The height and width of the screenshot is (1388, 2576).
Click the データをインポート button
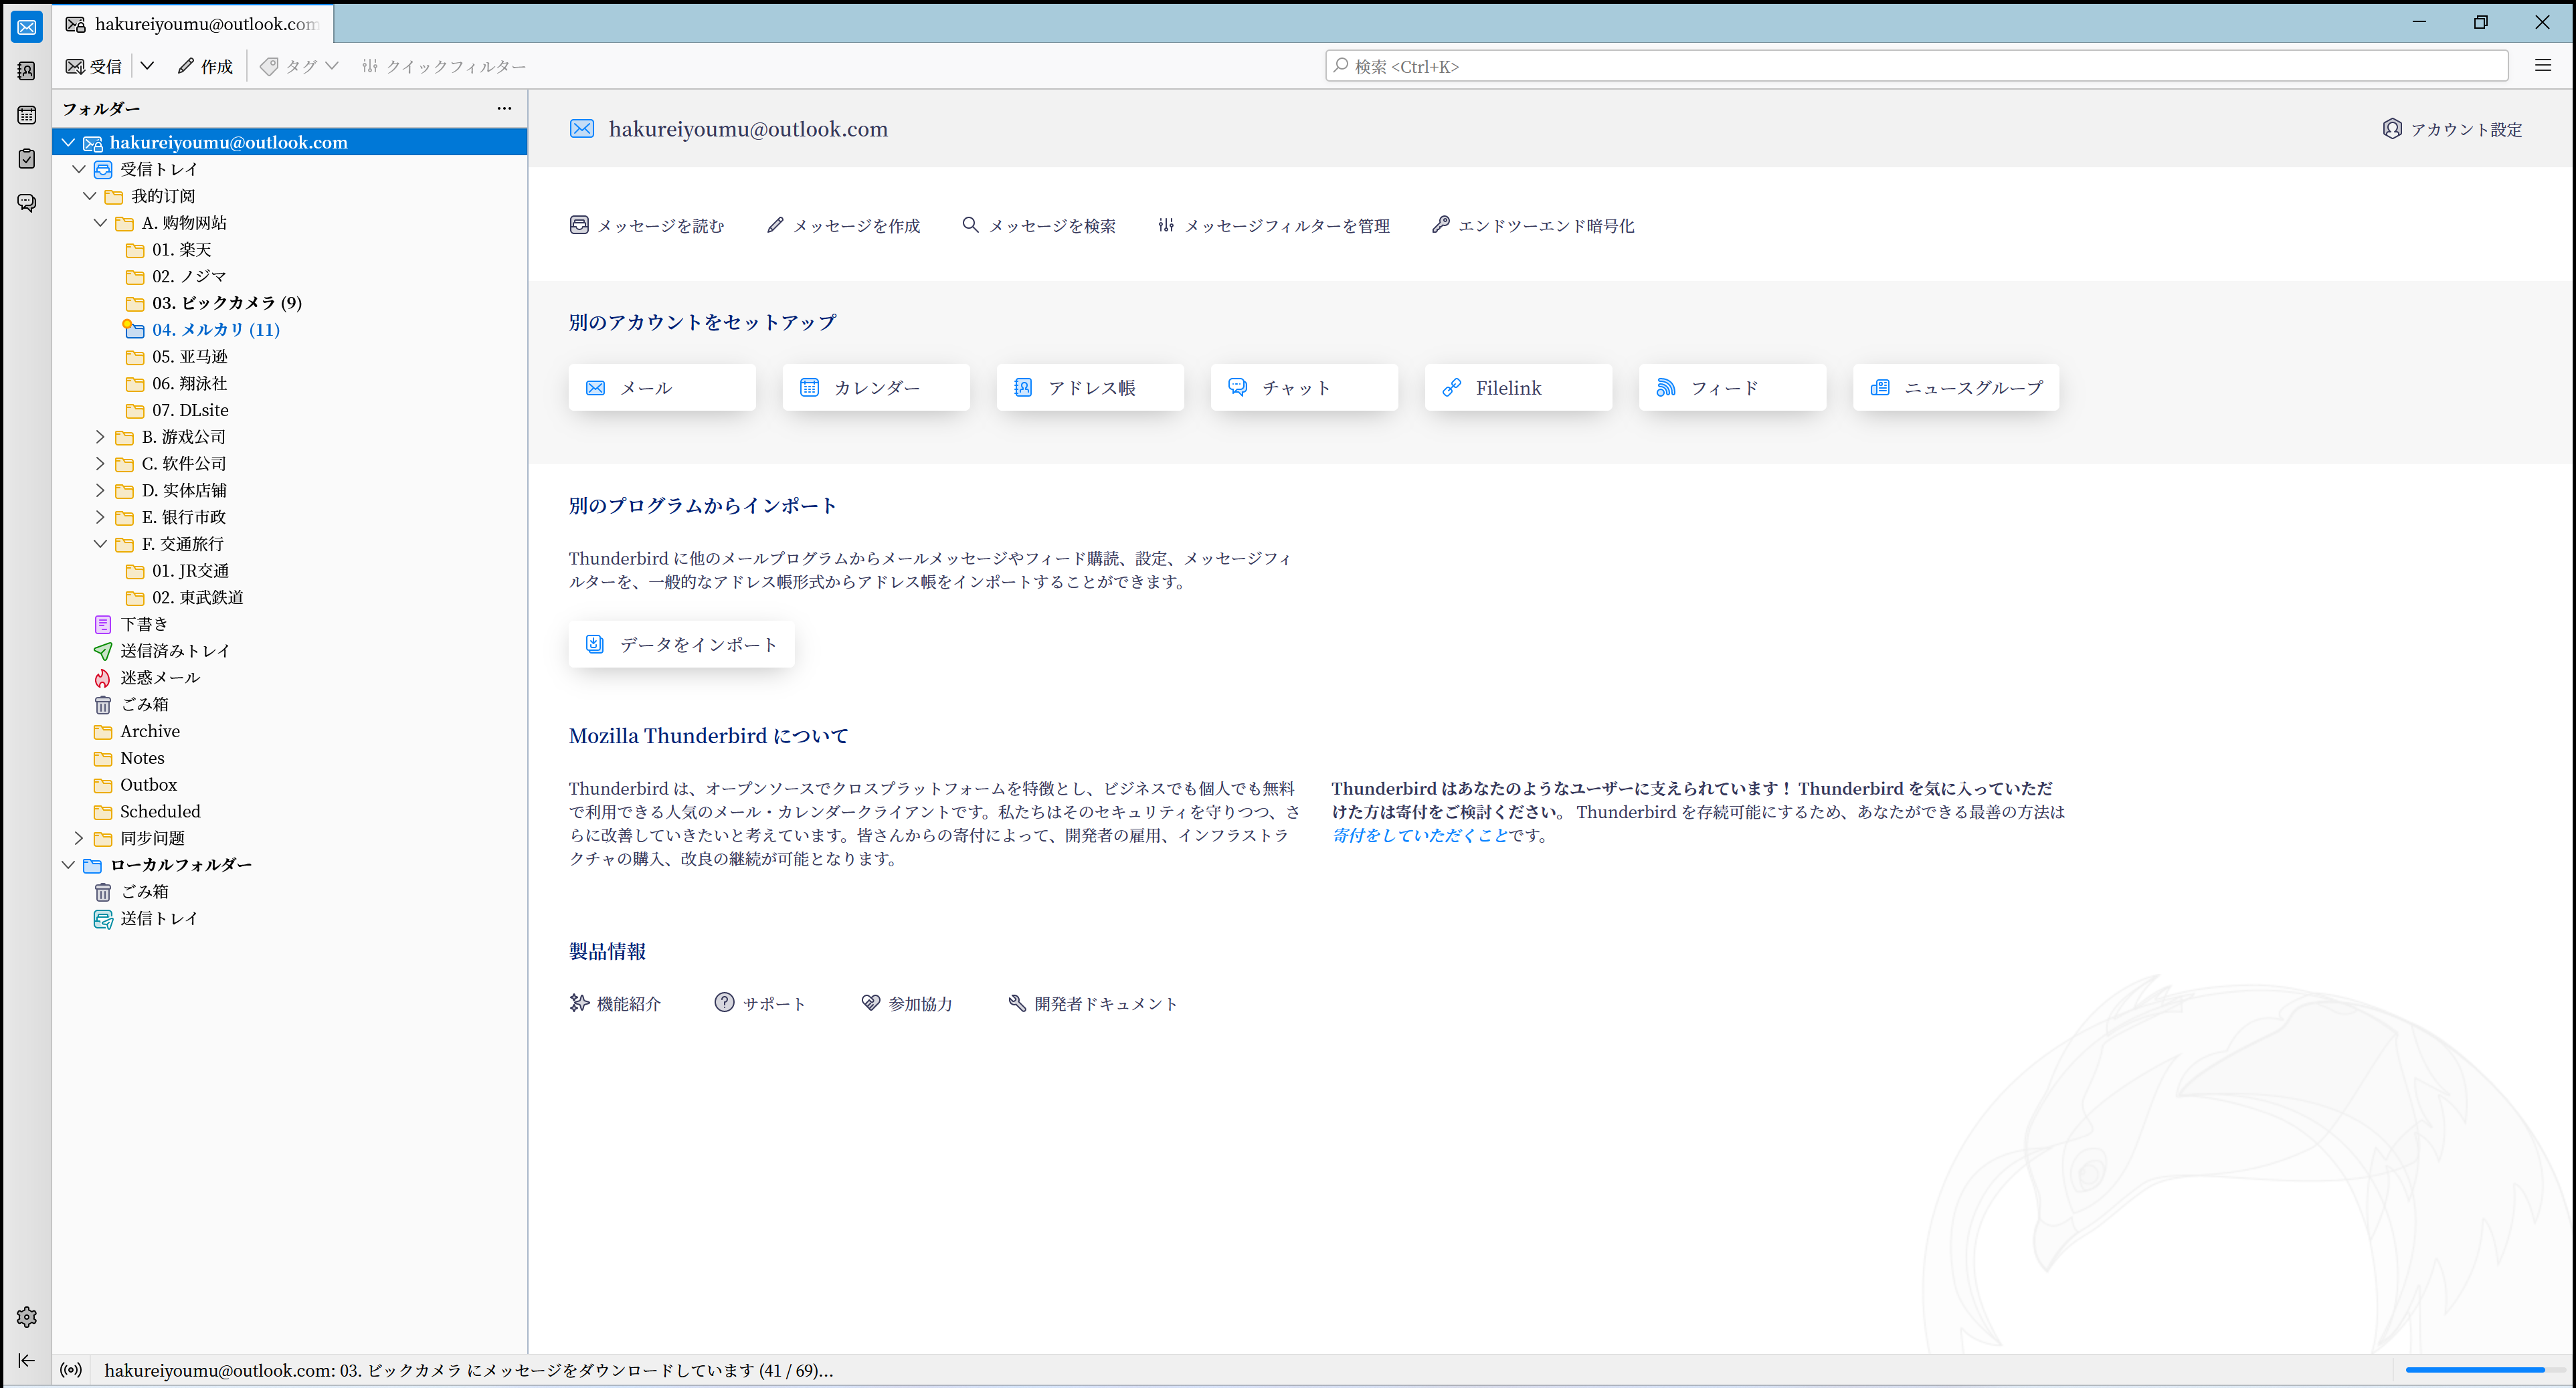point(681,645)
